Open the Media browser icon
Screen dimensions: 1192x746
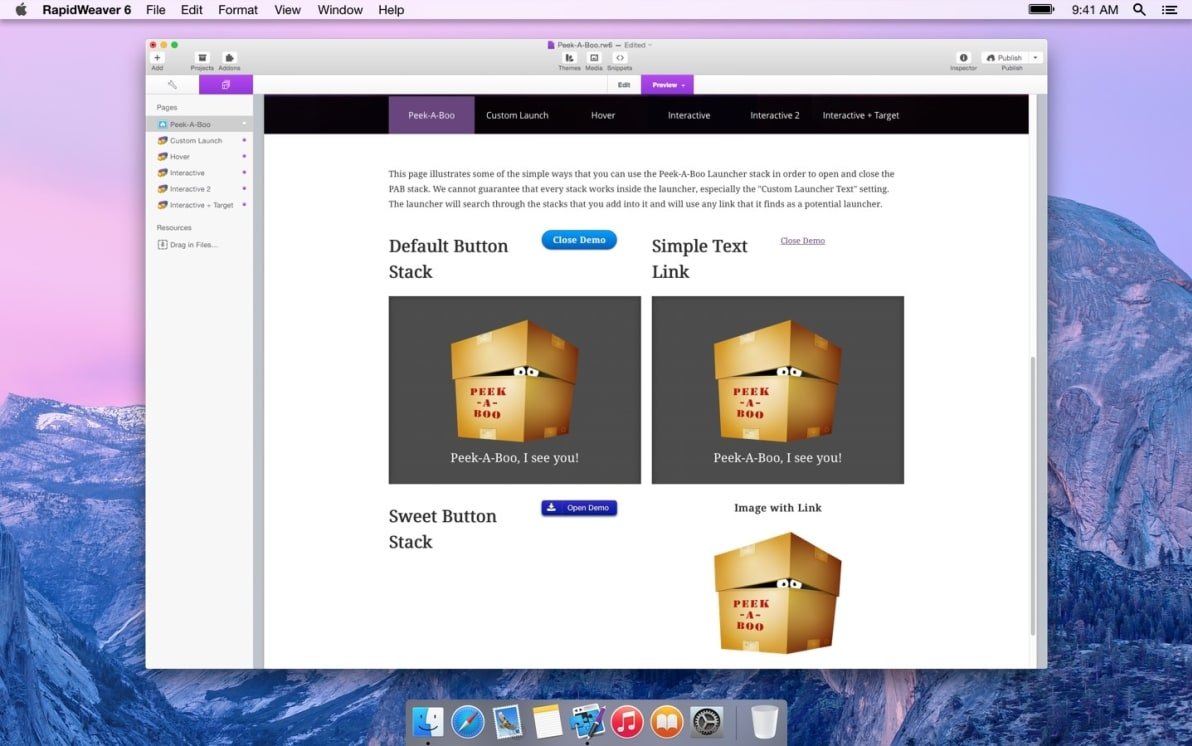tap(594, 58)
